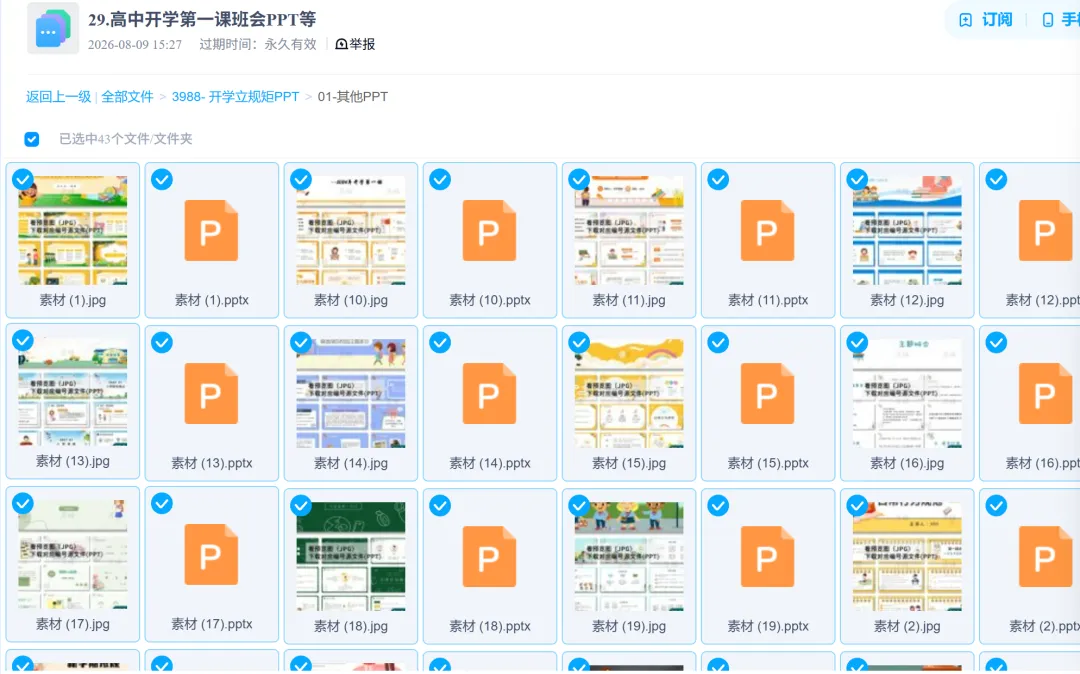
Task: Click the 素材 (15).pptx file name
Action: coord(767,463)
